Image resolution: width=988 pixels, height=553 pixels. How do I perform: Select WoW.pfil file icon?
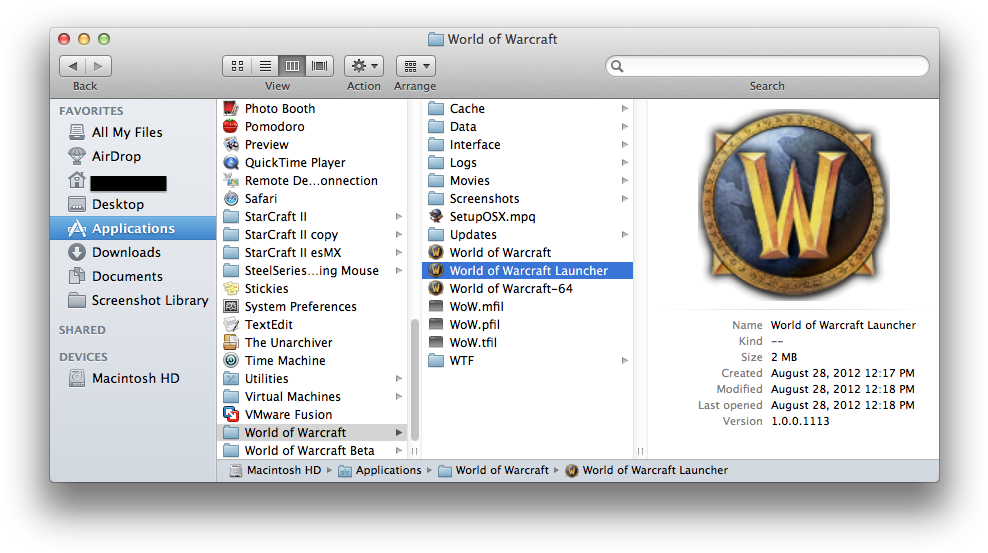(436, 324)
